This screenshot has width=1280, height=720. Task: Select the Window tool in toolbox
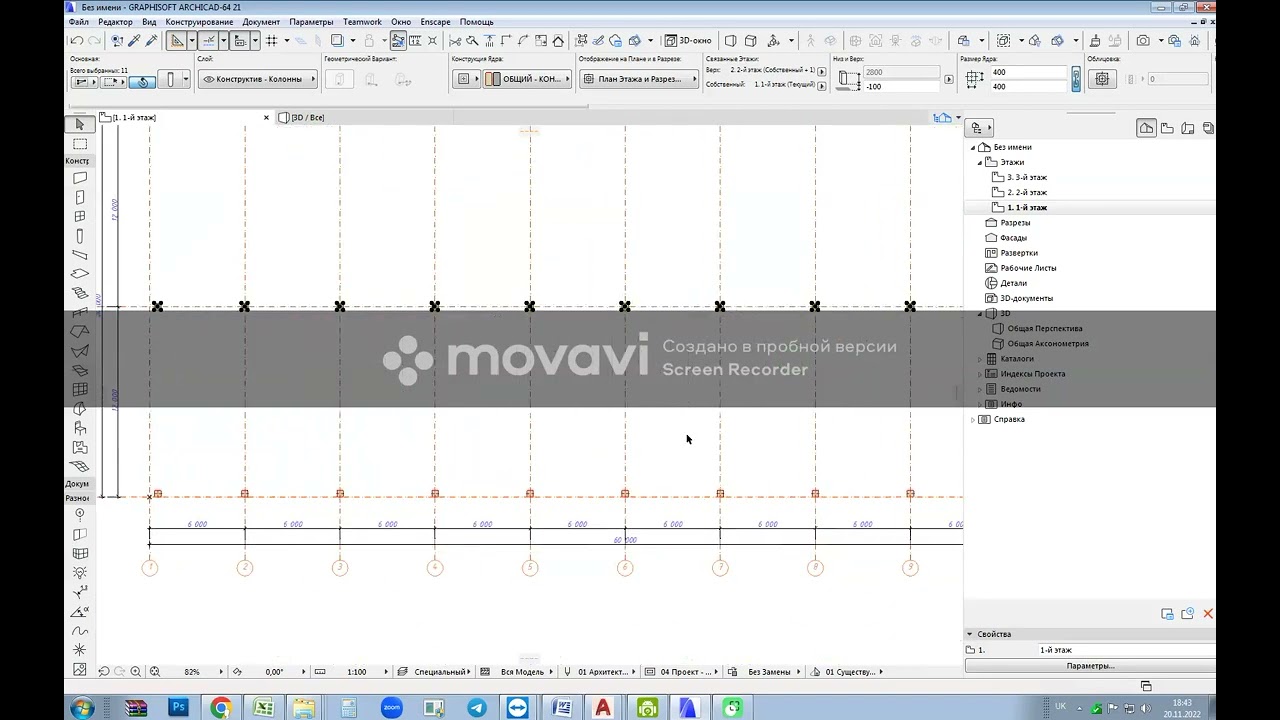(x=79, y=216)
